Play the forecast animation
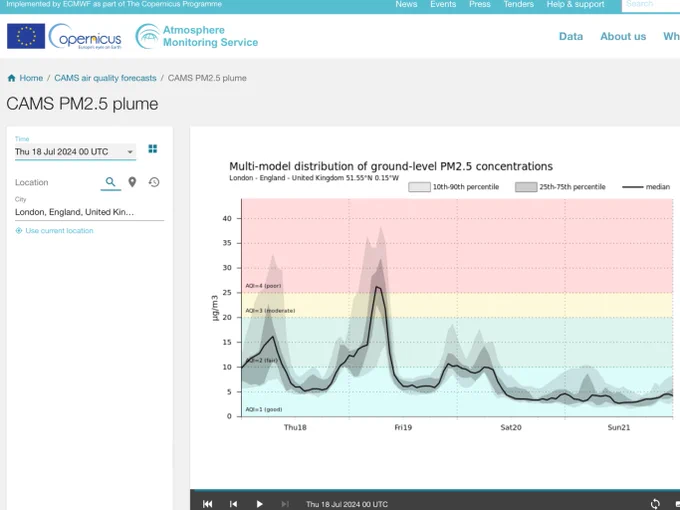 [259, 503]
